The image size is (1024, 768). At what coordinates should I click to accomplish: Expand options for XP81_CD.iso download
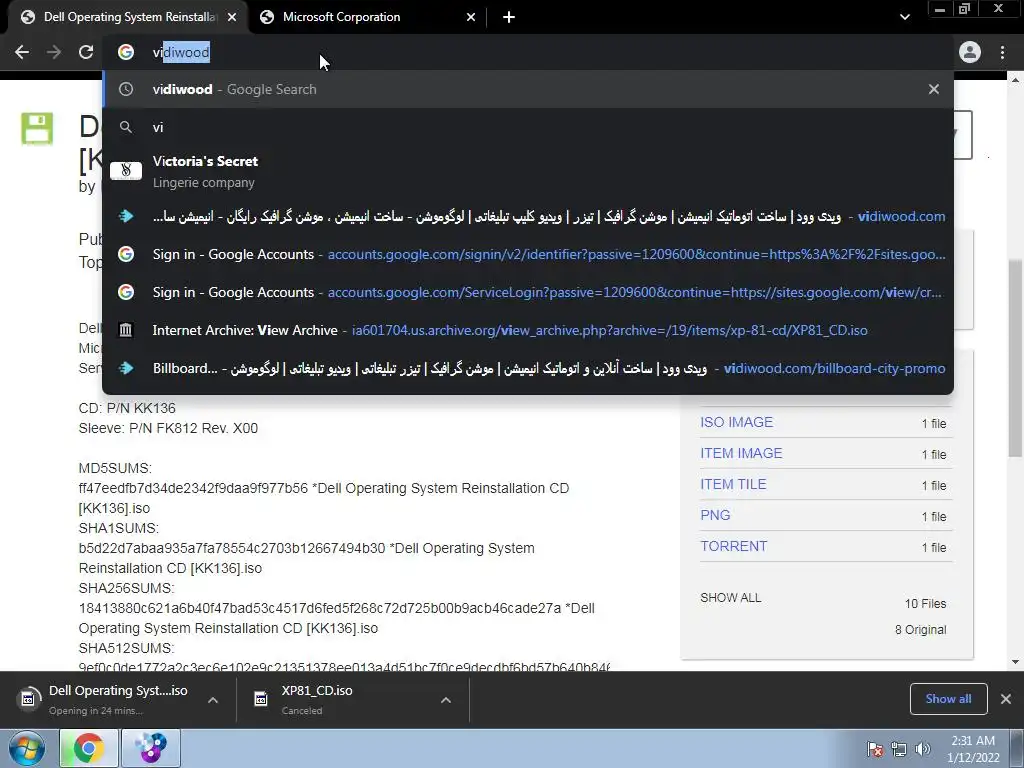pyautogui.click(x=446, y=700)
